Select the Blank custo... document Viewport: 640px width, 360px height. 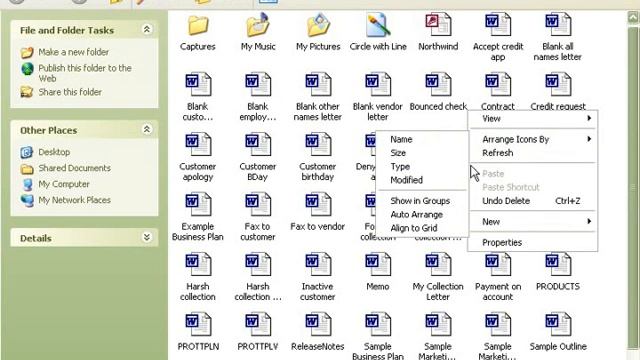[198, 84]
